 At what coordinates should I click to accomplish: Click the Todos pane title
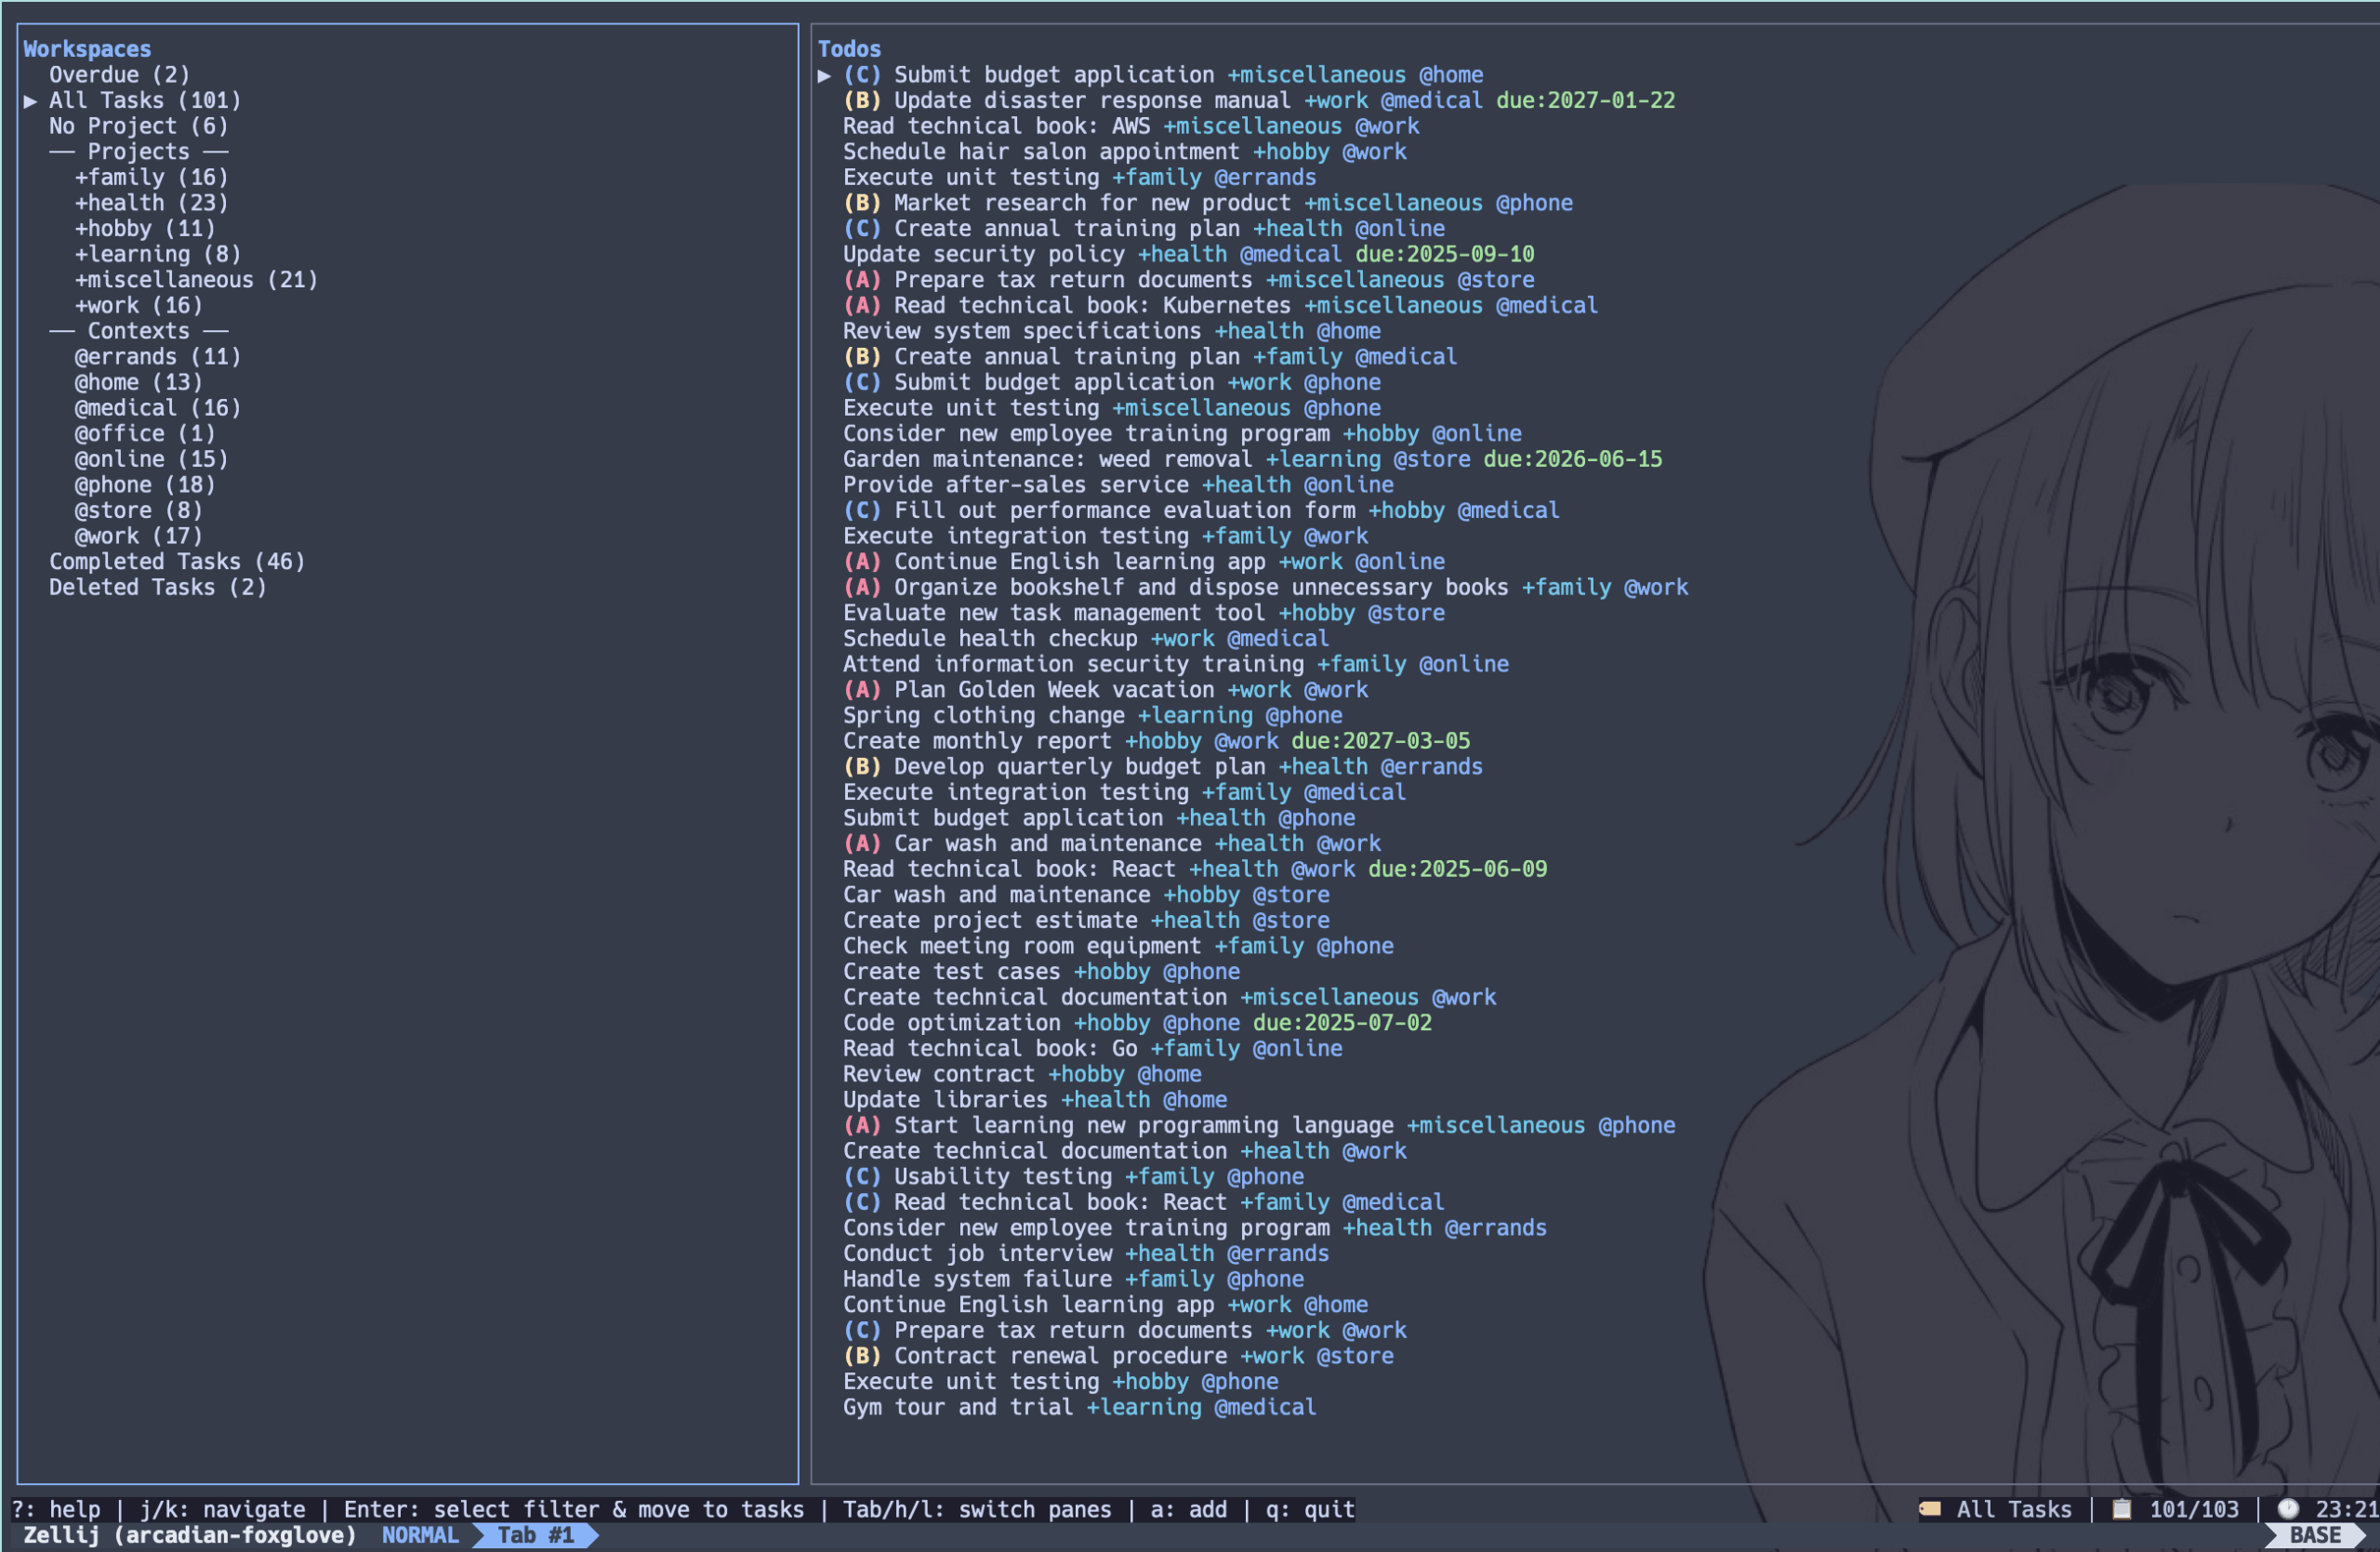click(x=848, y=49)
